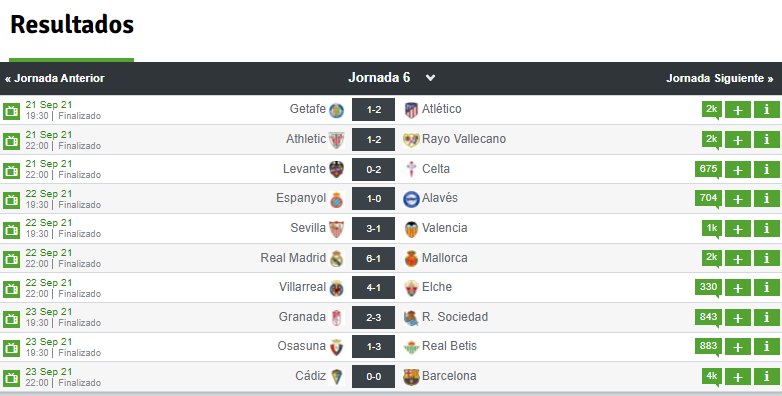Open the 4k comments bubble for Cádiz-Barcelona

(712, 377)
